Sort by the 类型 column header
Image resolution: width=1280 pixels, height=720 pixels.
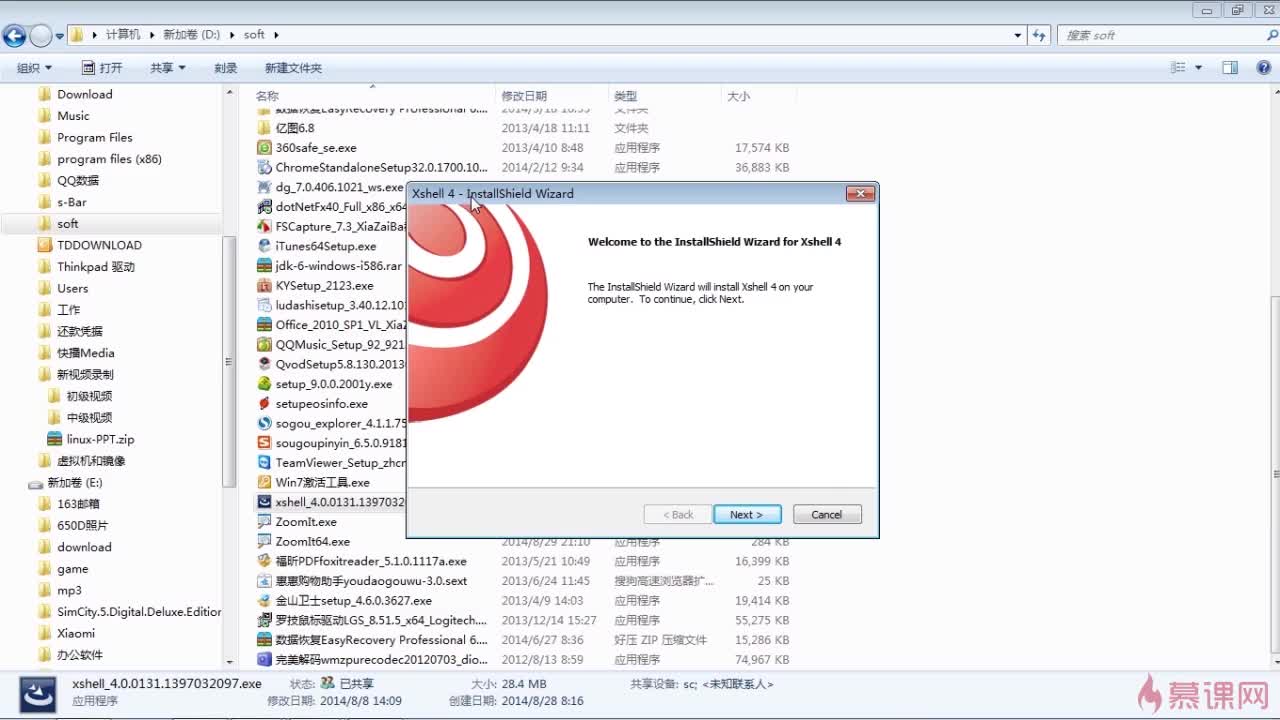point(625,96)
